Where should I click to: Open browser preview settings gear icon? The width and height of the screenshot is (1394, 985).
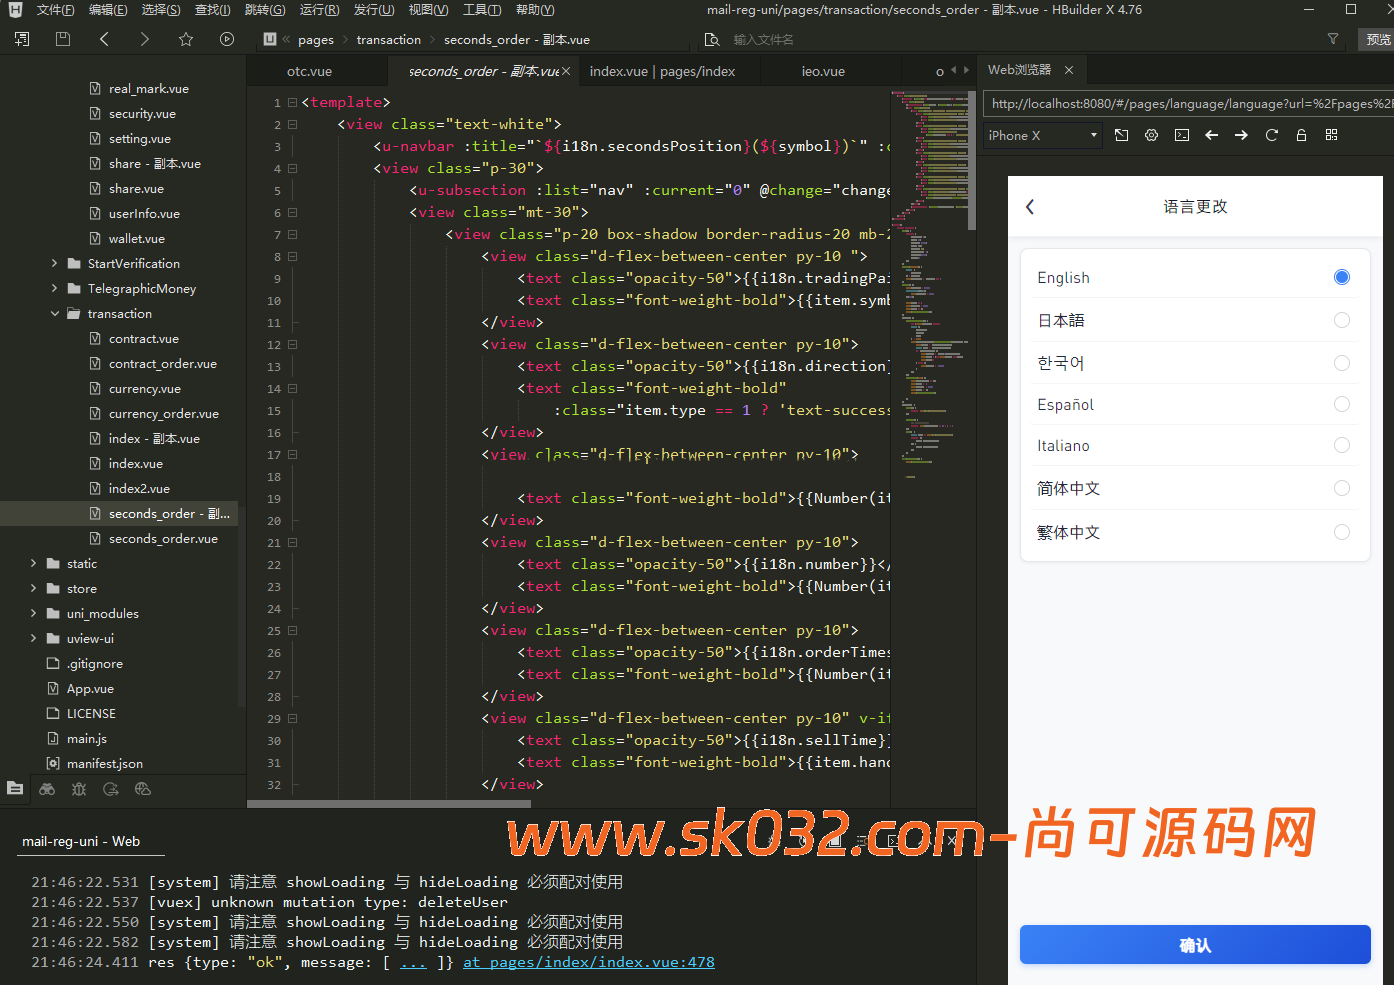tap(1151, 135)
